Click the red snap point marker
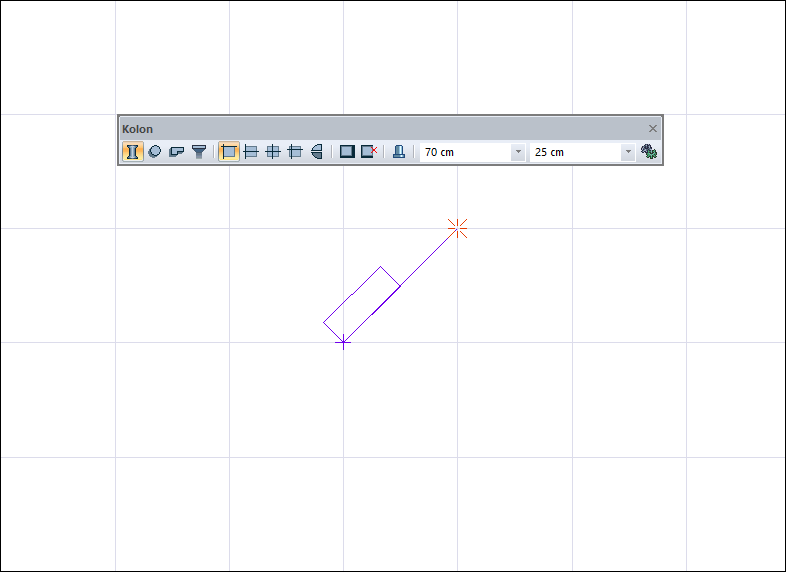 coord(457,228)
